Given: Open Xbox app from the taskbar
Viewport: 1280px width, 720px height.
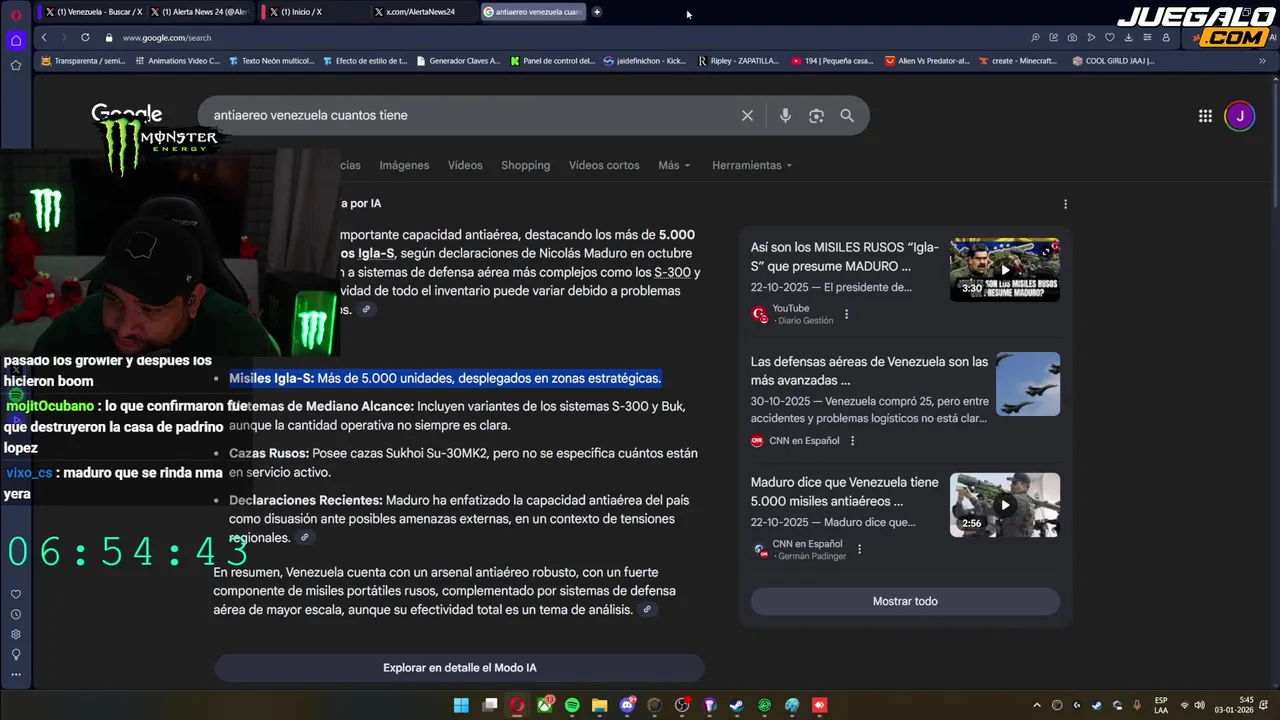Looking at the screenshot, I should coord(545,705).
